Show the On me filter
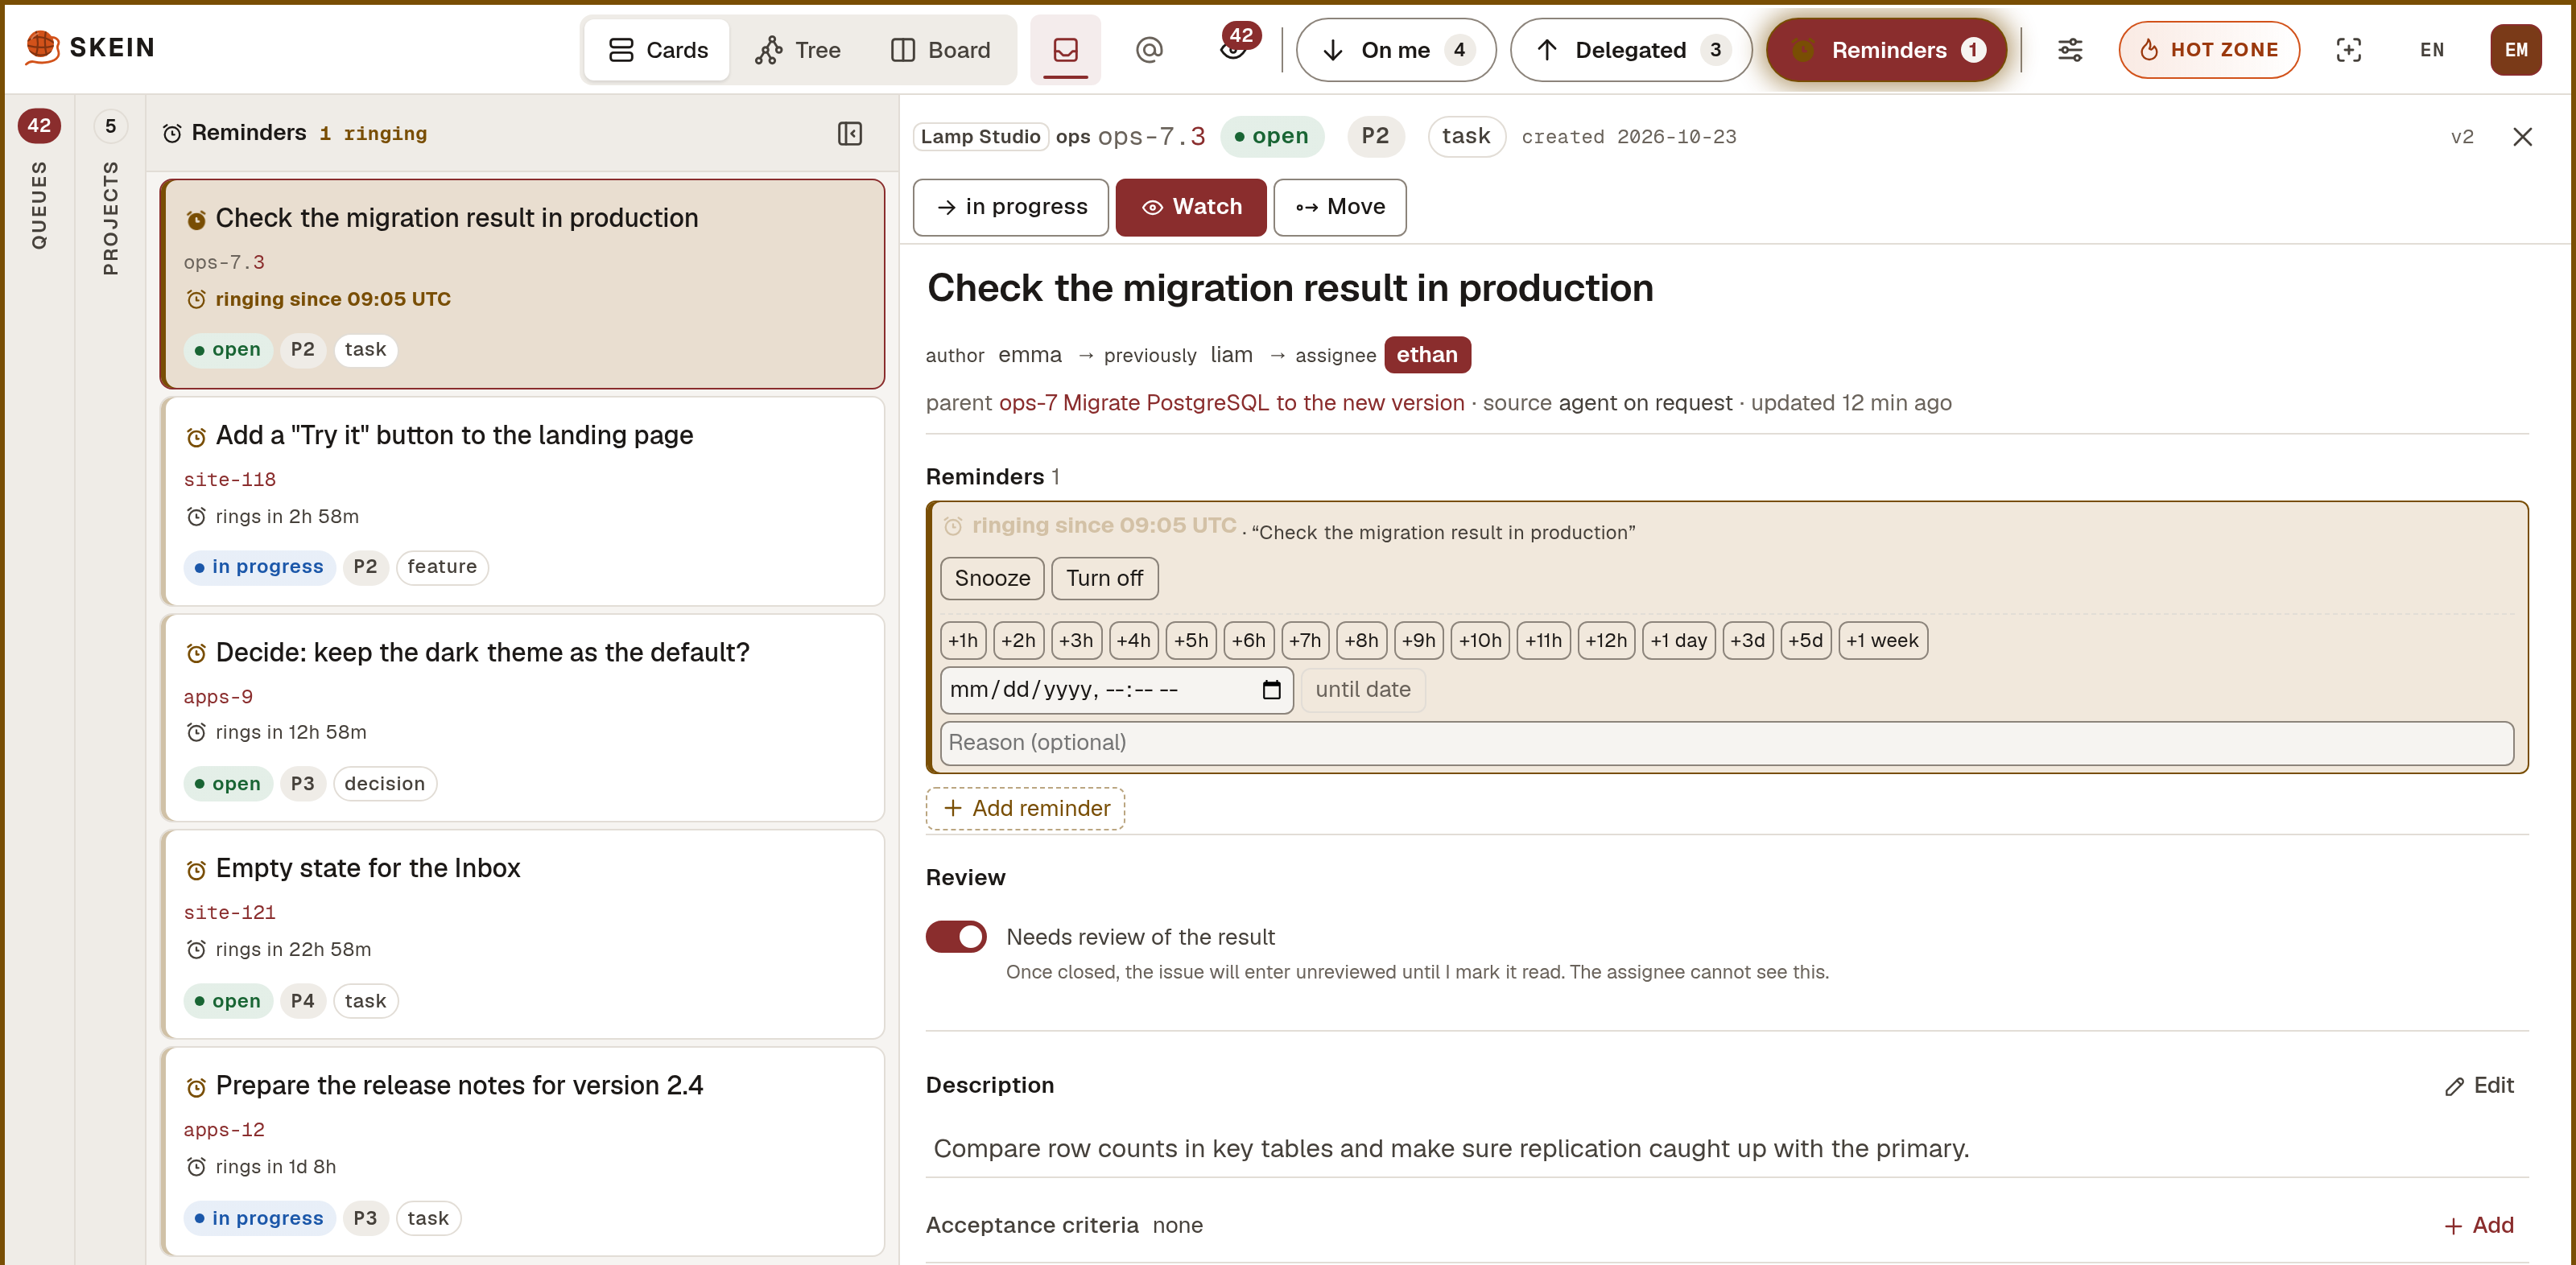 pyautogui.click(x=1396, y=50)
